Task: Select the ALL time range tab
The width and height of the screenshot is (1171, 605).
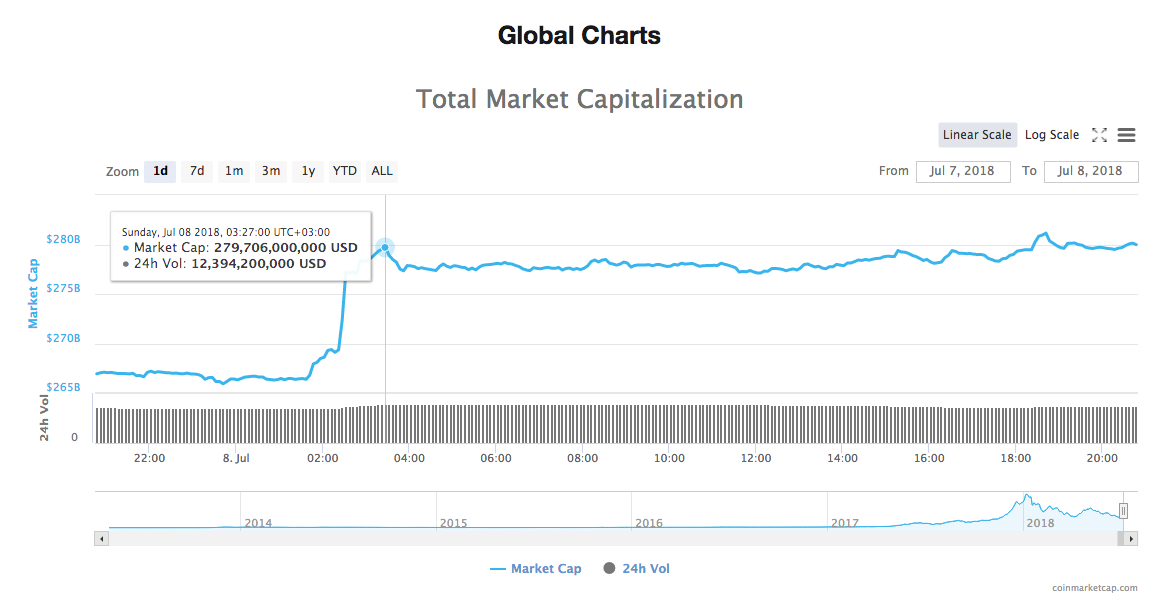Action: point(381,171)
